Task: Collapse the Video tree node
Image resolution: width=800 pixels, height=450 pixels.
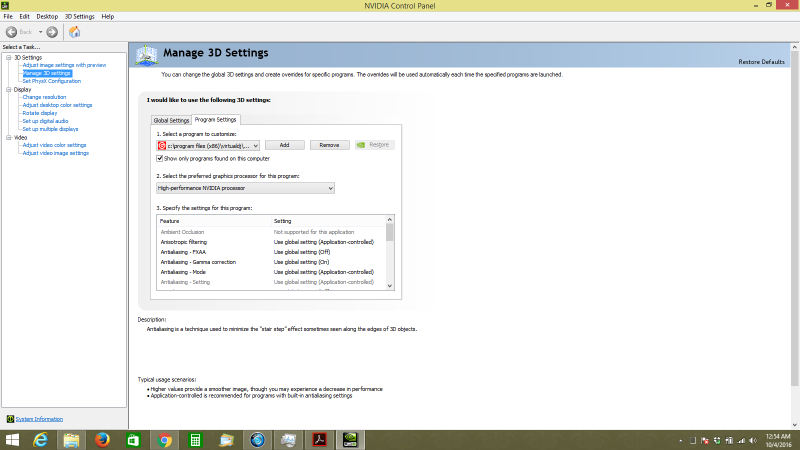Action: 9,138
